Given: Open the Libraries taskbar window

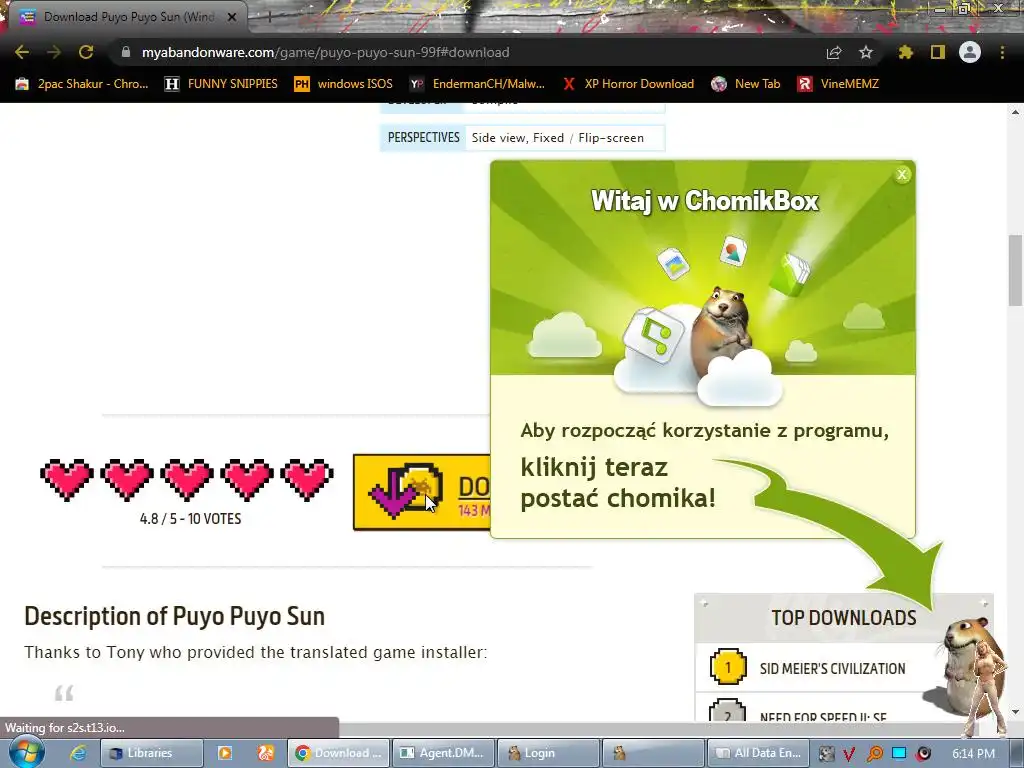Looking at the screenshot, I should point(152,753).
